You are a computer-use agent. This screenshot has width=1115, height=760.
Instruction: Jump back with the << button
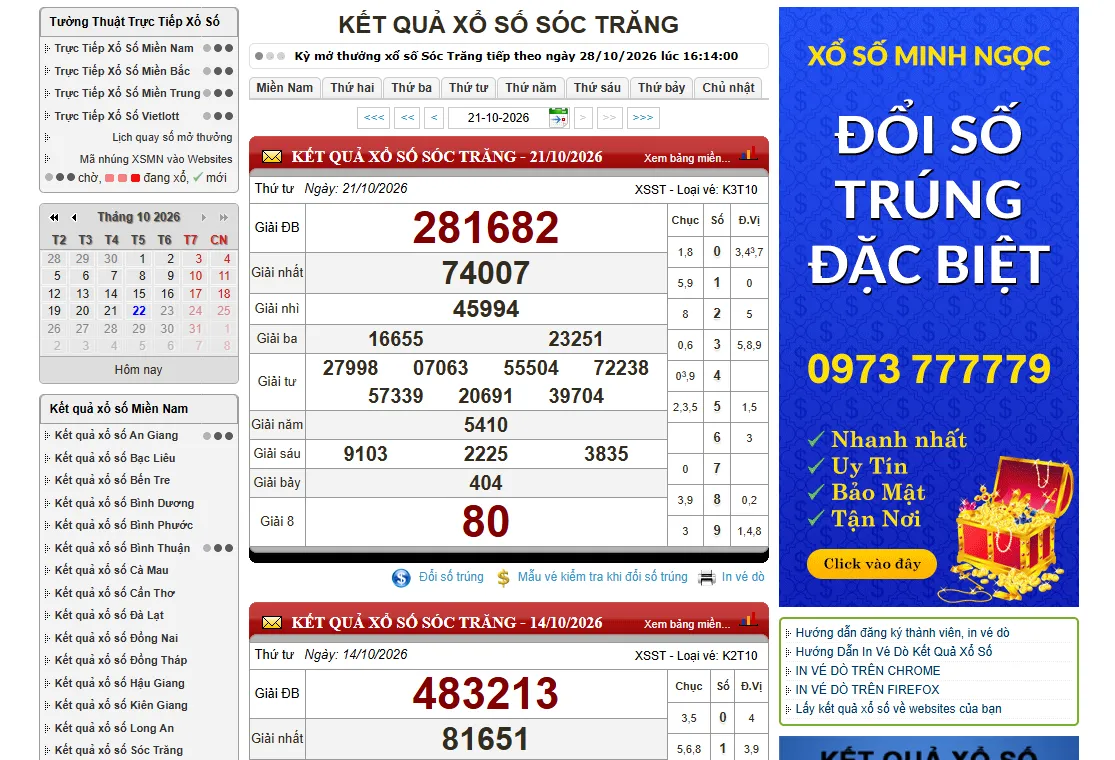[407, 117]
